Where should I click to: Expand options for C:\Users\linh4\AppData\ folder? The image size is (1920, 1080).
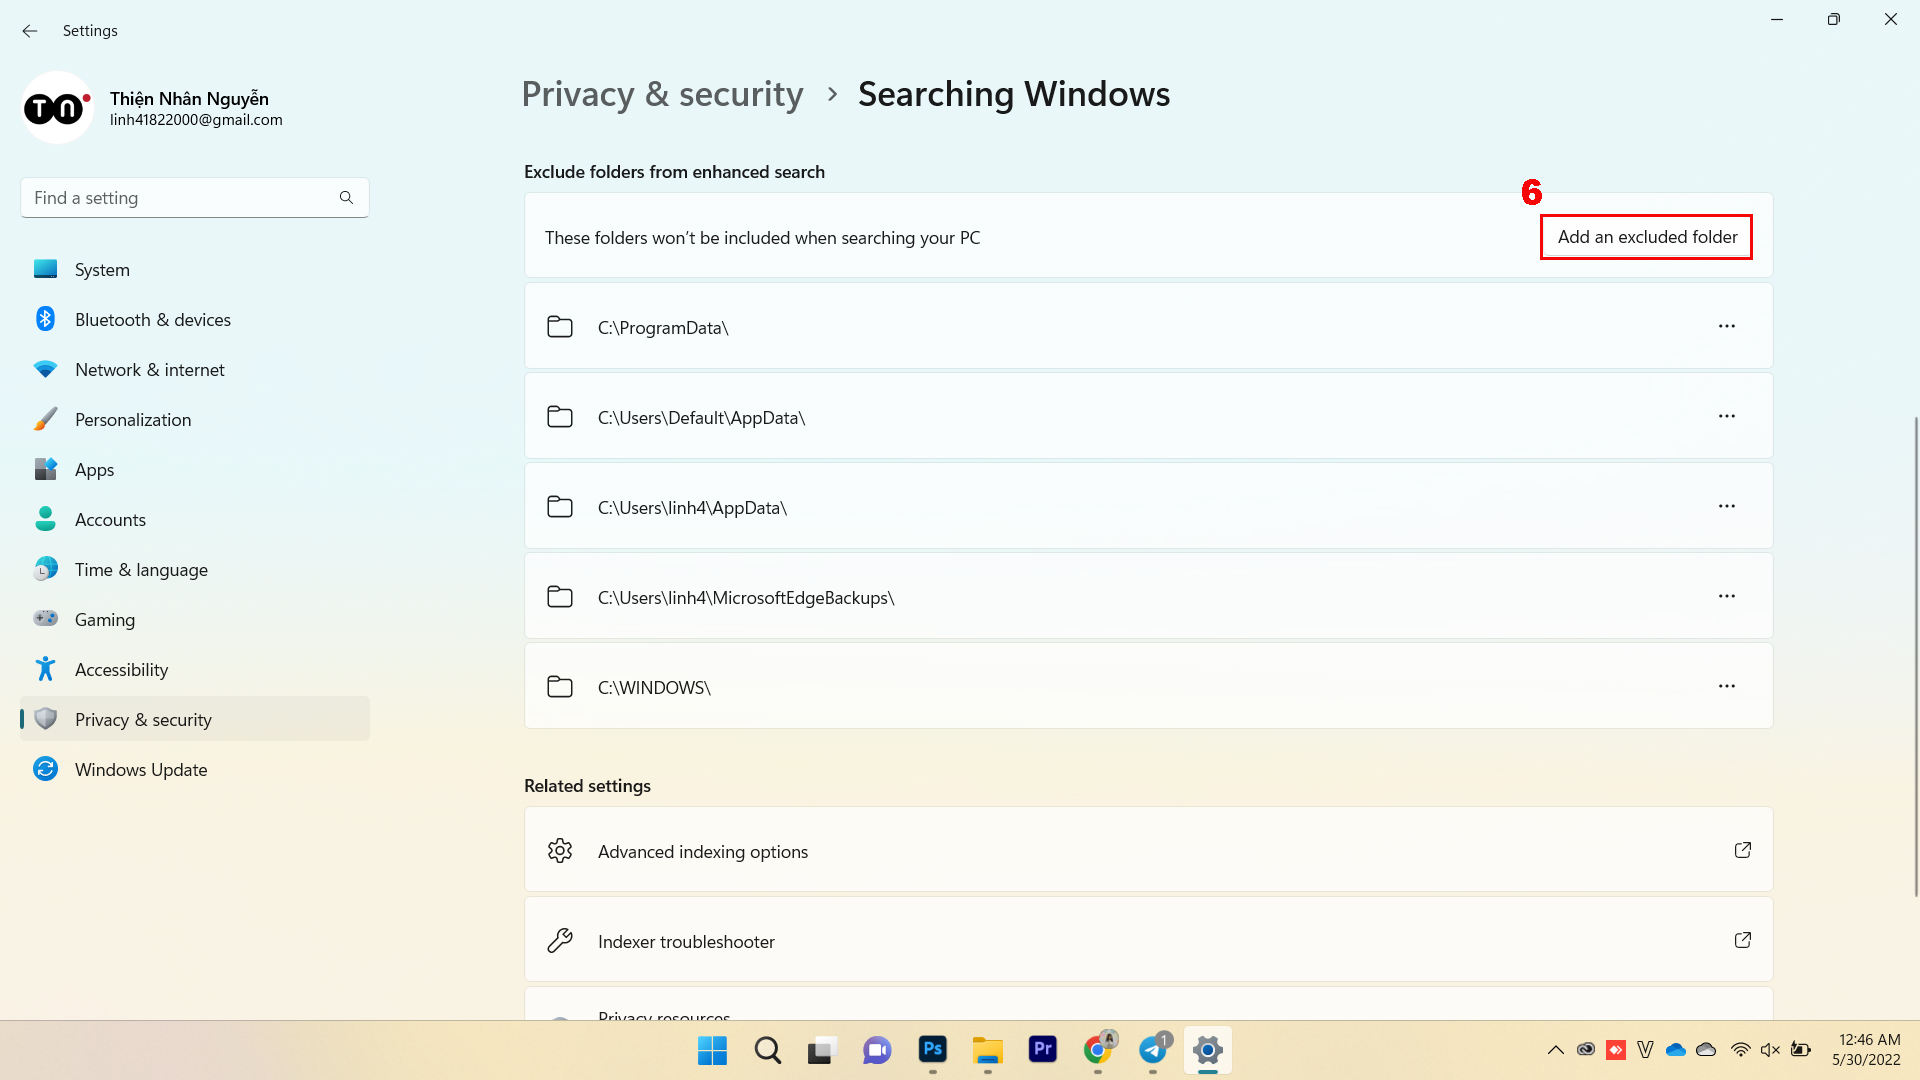pos(1727,506)
